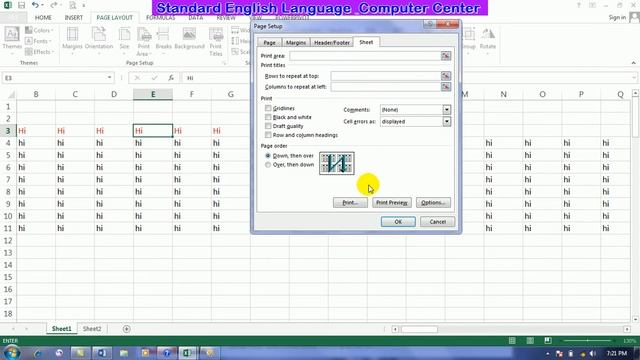The image size is (640, 360).
Task: Open the INSERT ribbon tab
Action: coord(74,18)
